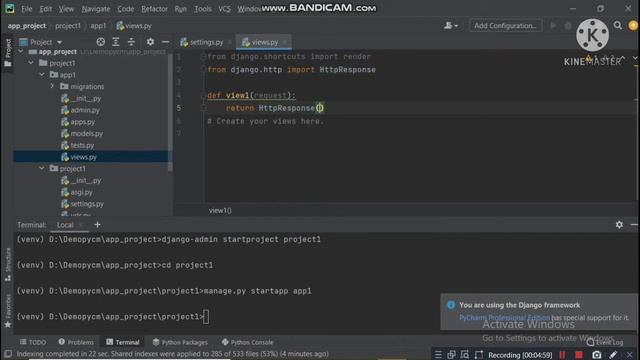640x360 pixels.
Task: Hide the Project tool window
Action: coord(165,42)
